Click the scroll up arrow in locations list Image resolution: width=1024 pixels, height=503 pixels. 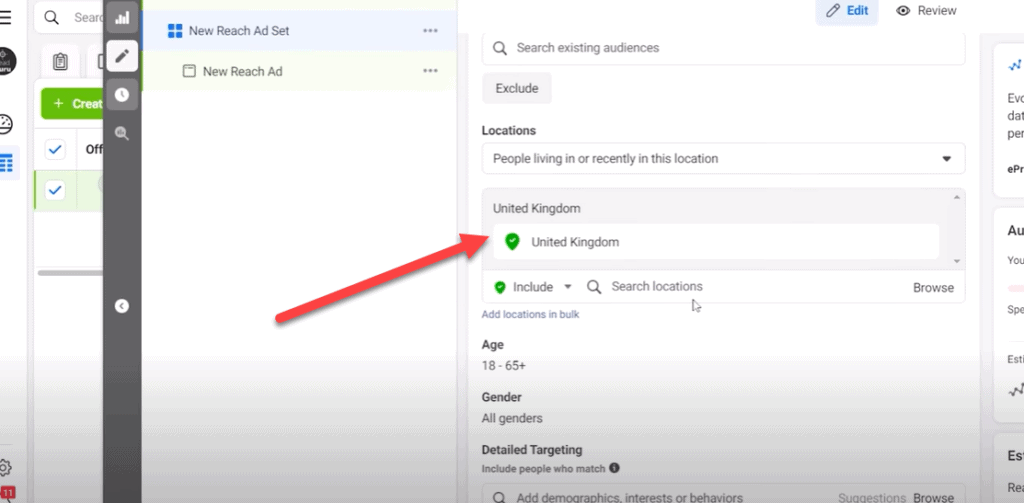click(957, 197)
